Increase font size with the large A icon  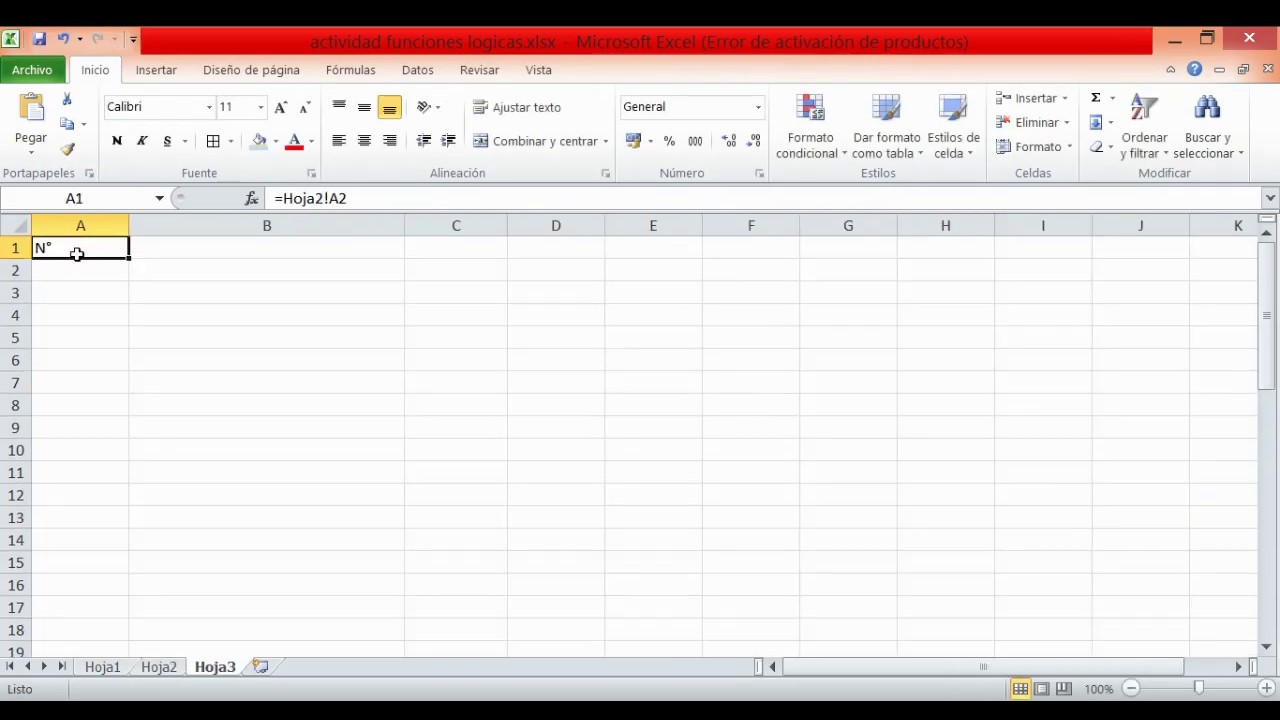click(281, 107)
